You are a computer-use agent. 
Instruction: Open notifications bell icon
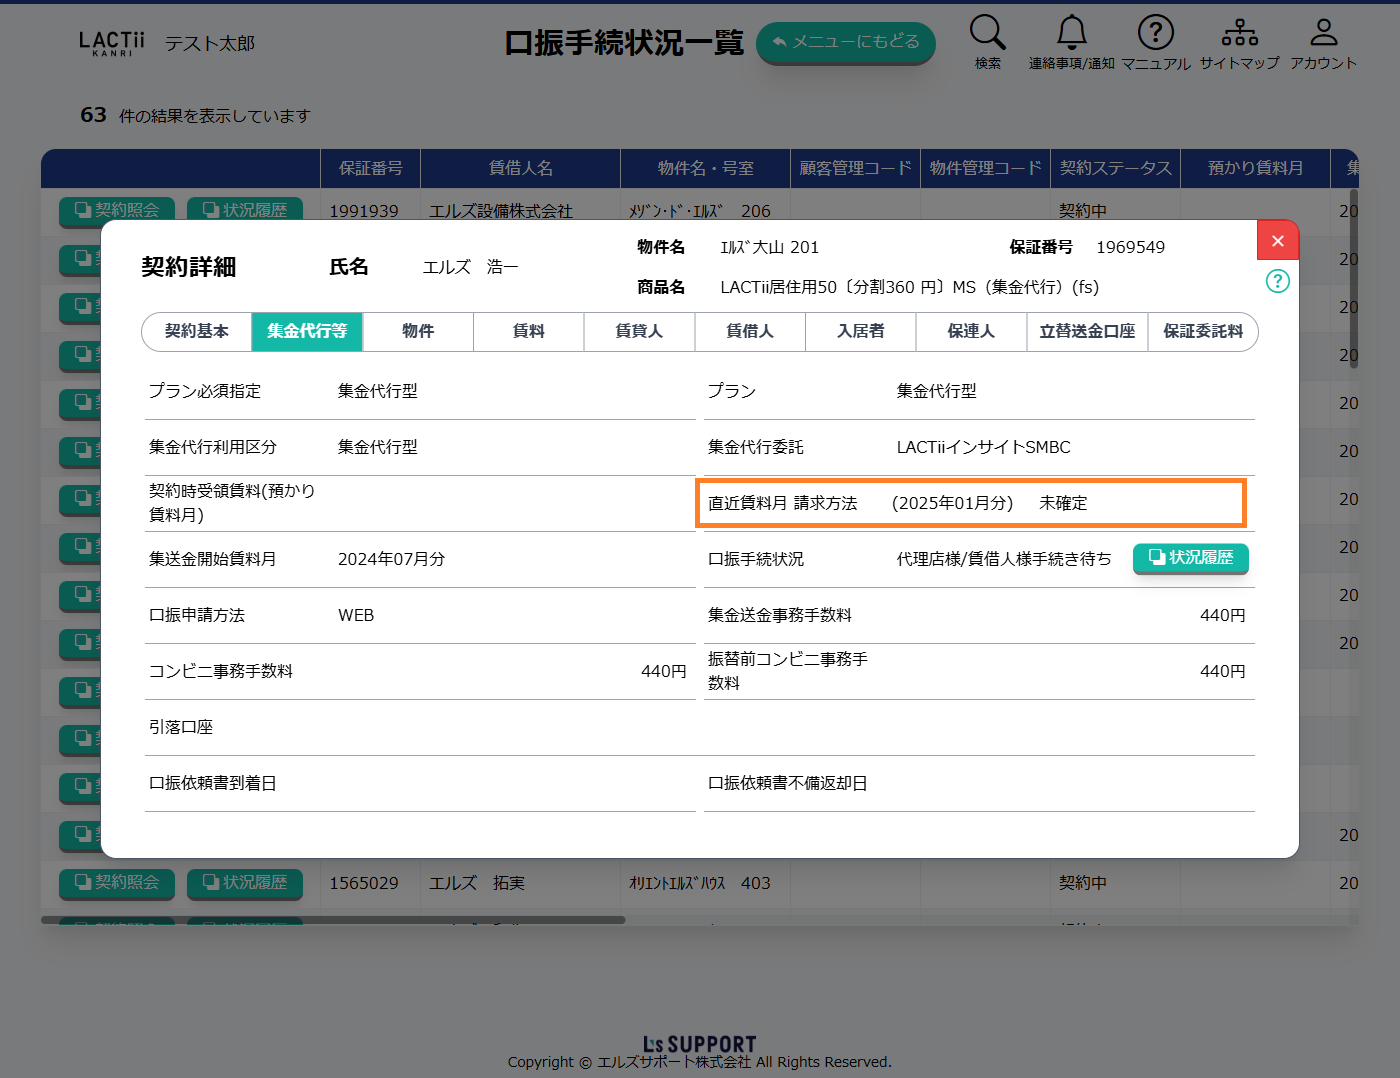pos(1071,33)
